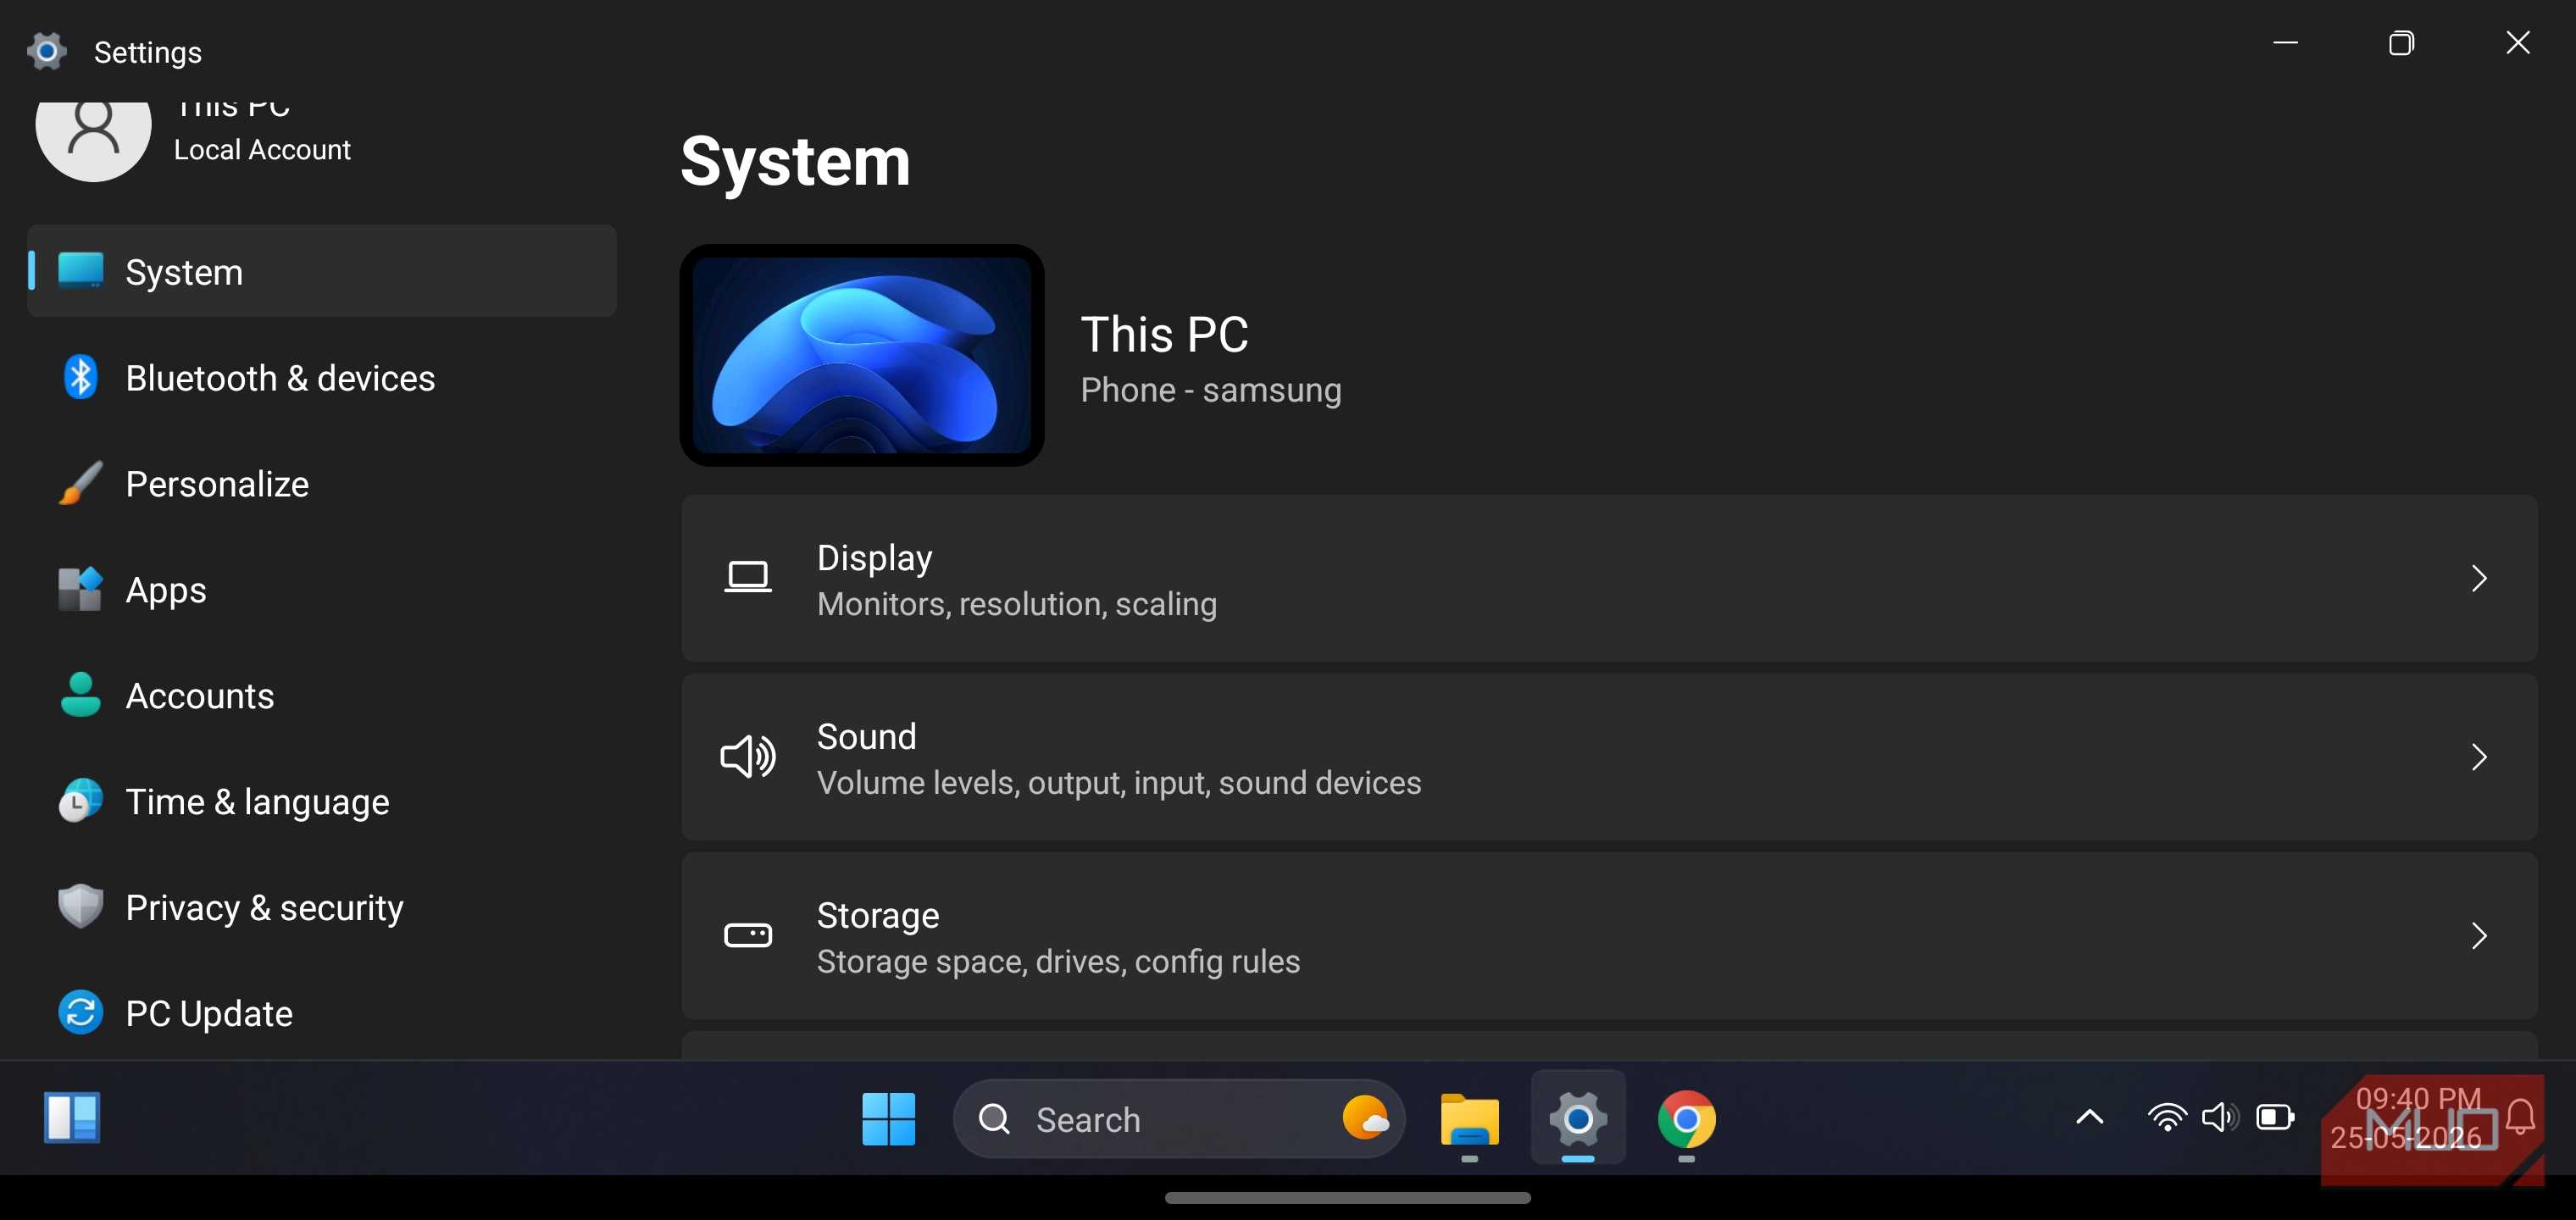
Task: Click the paintbrush Personalize icon
Action: pos(80,483)
